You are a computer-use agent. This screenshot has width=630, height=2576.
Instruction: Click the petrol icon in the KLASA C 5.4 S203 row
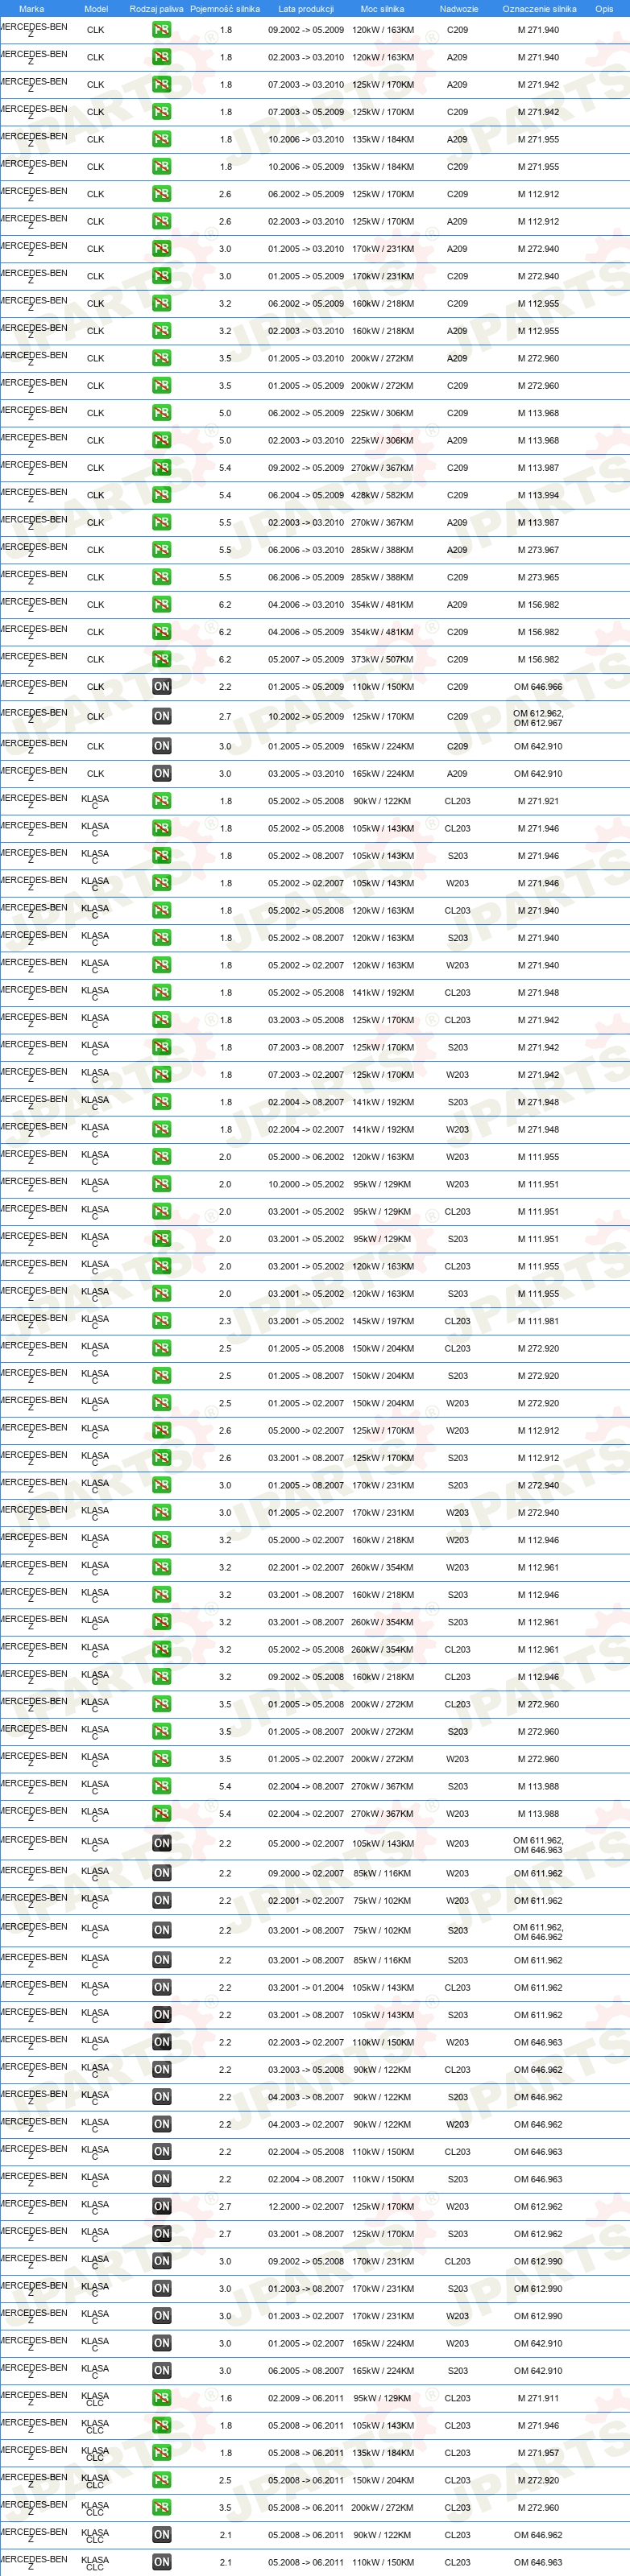(161, 1786)
